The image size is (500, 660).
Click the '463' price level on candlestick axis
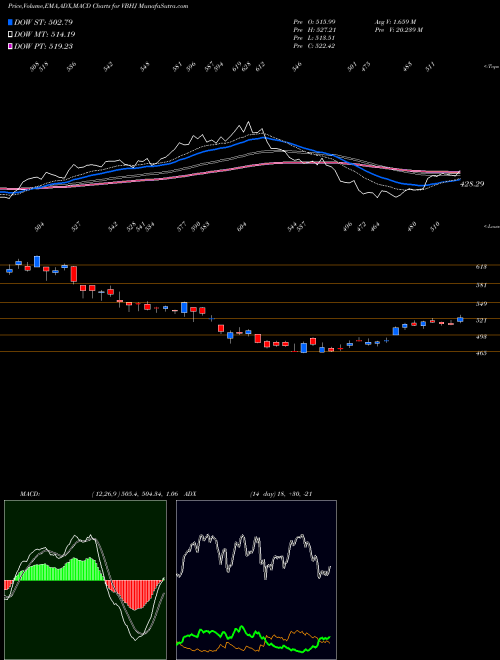point(481,353)
